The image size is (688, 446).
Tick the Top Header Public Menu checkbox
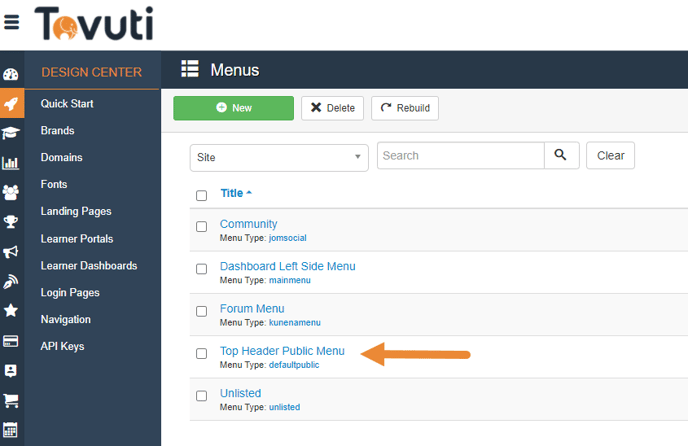pyautogui.click(x=201, y=354)
